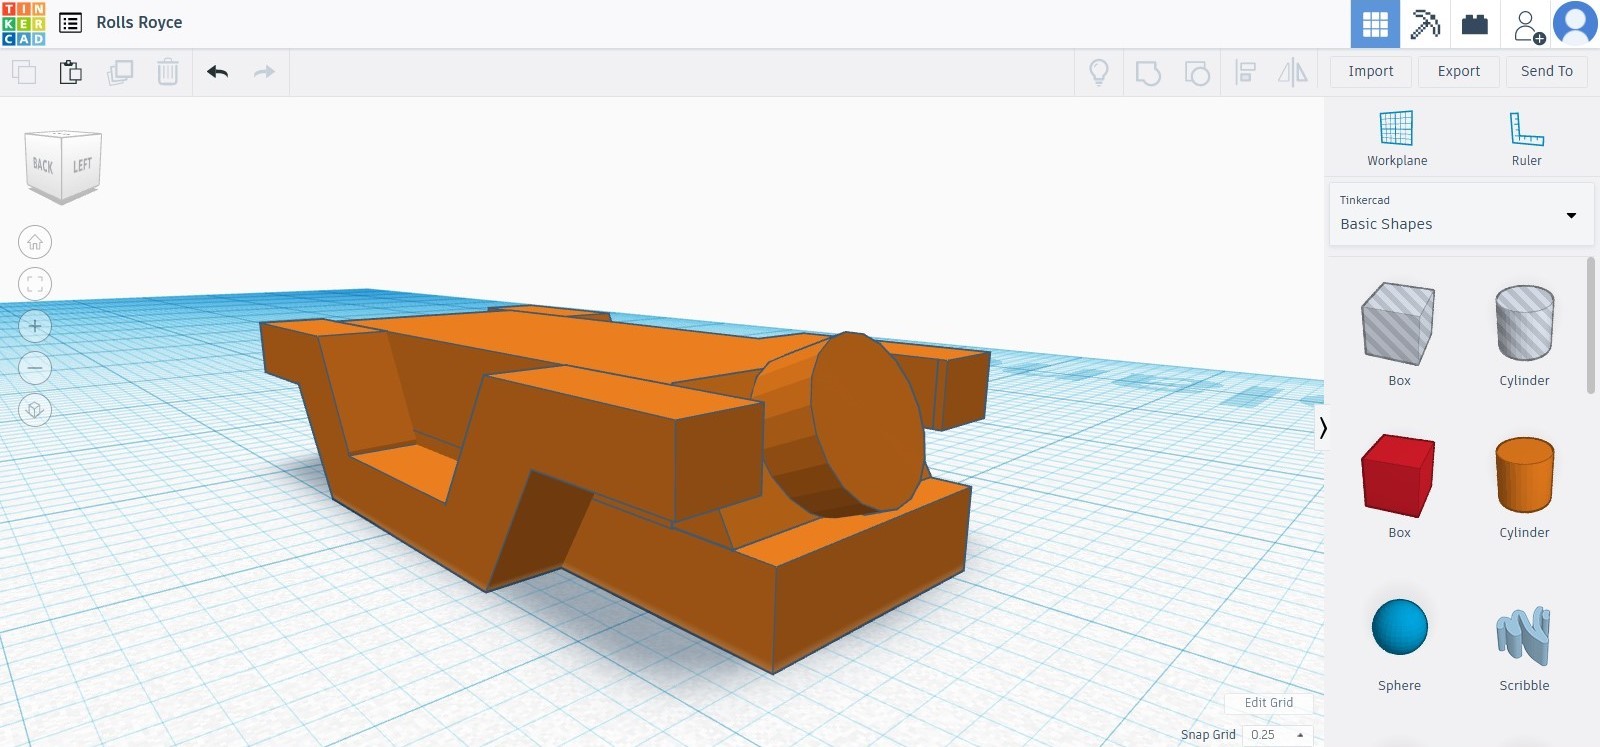Click the view cube BACK face
The image size is (1600, 747).
[x=43, y=165]
